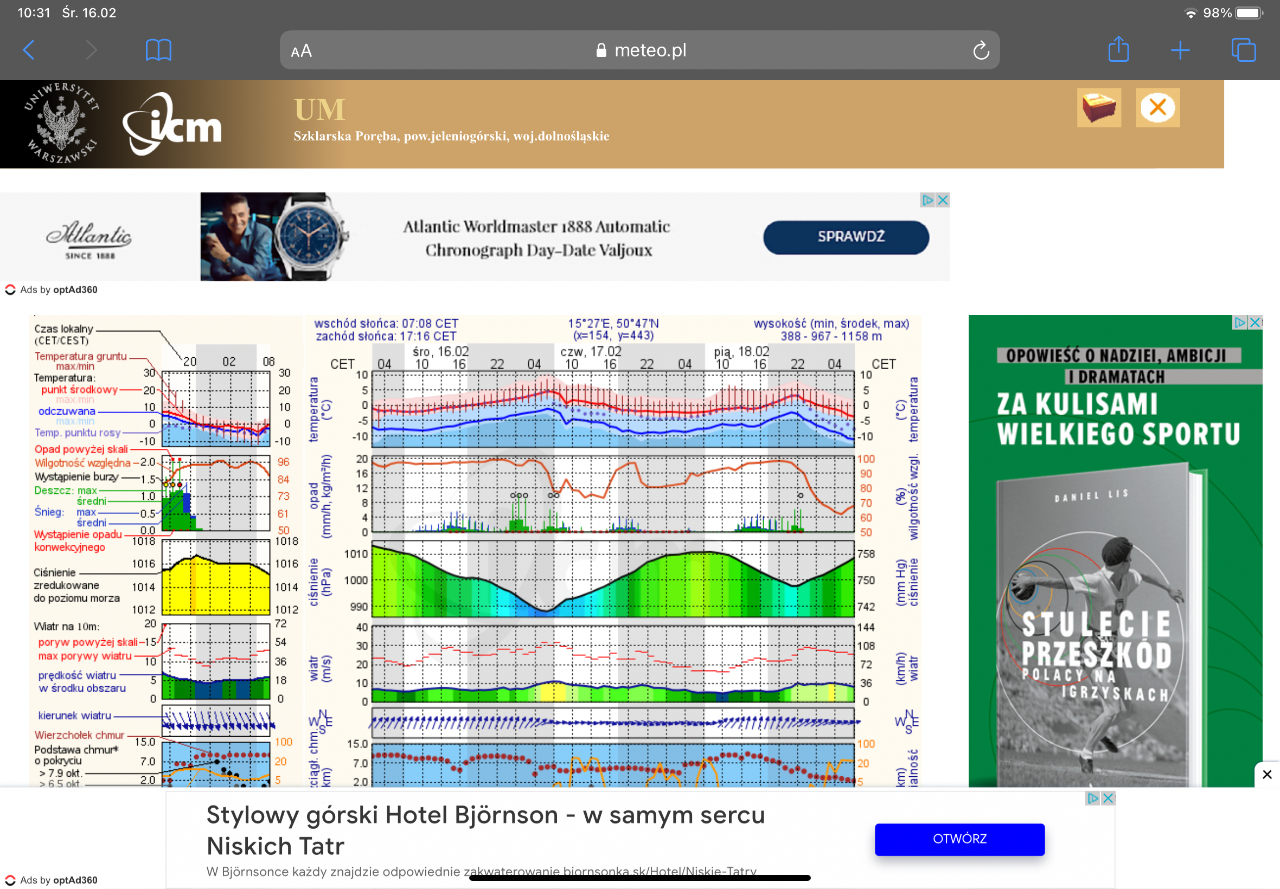Click the orange X close icon in header
The image size is (1280, 889).
(1158, 107)
